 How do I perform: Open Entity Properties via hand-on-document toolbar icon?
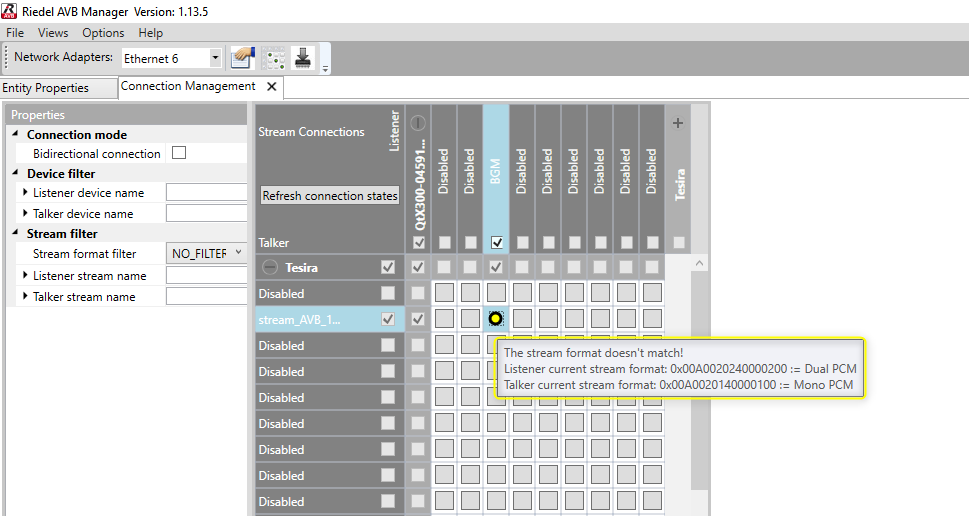[243, 58]
